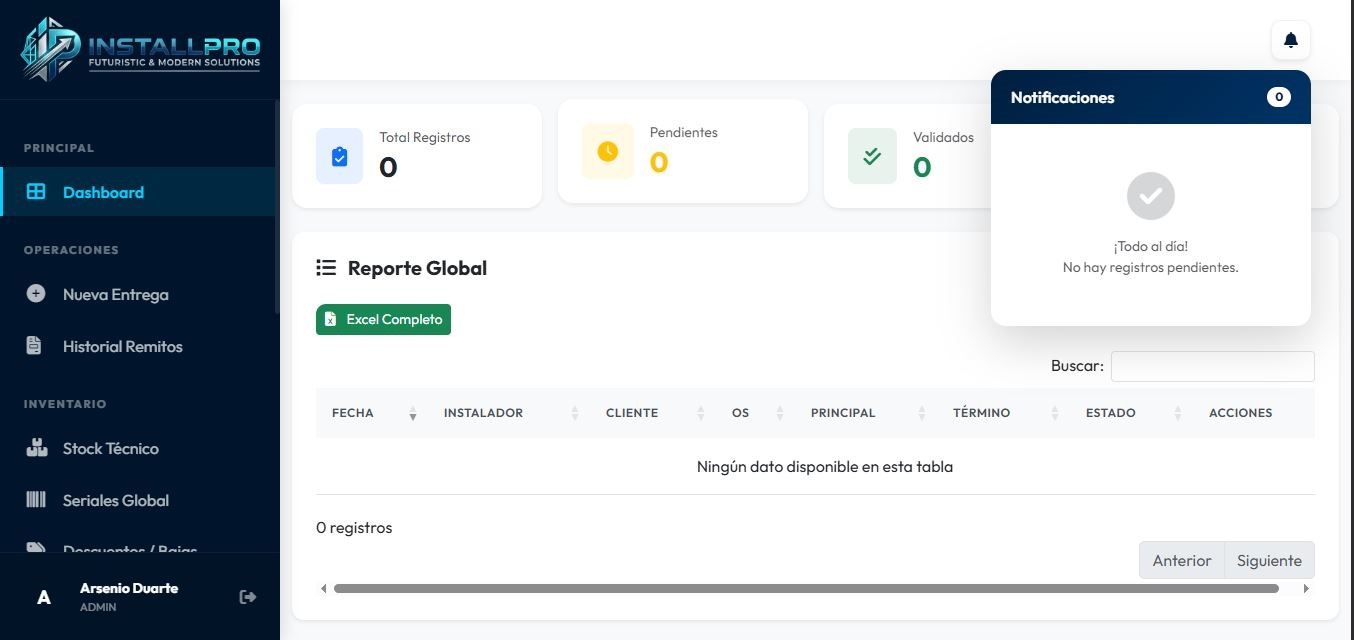
Task: Sort table by Término column
Action: [x=1003, y=413]
